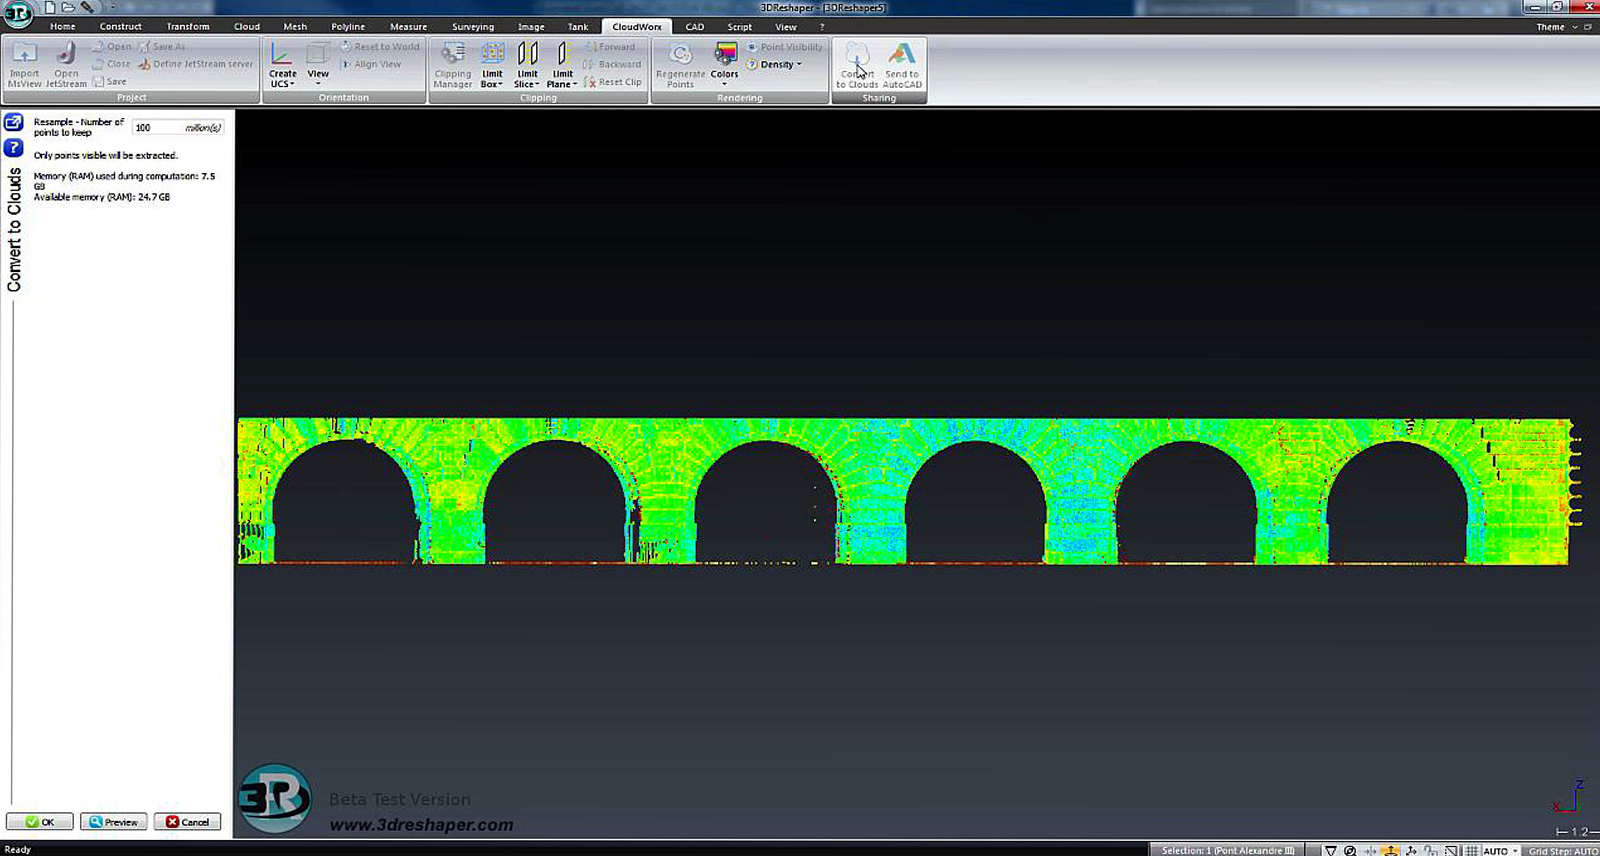Toggle the grid icon in the status bar
Screen dimensions: 1600x856
pos(1471,850)
